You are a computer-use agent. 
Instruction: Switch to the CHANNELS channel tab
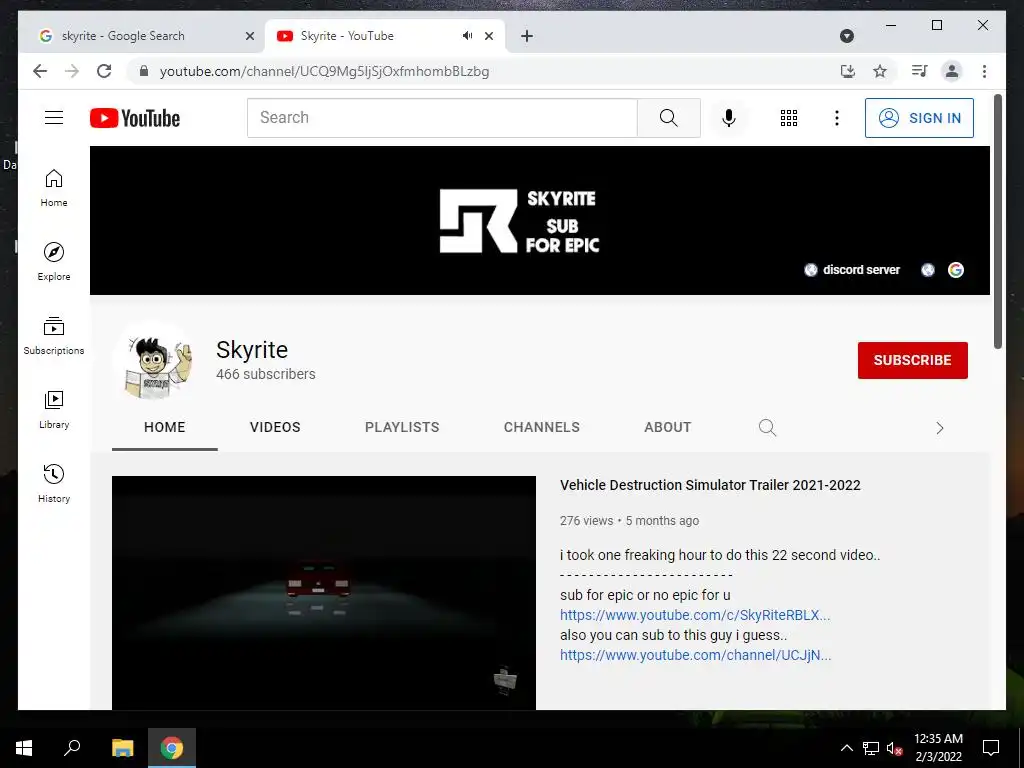click(x=541, y=427)
